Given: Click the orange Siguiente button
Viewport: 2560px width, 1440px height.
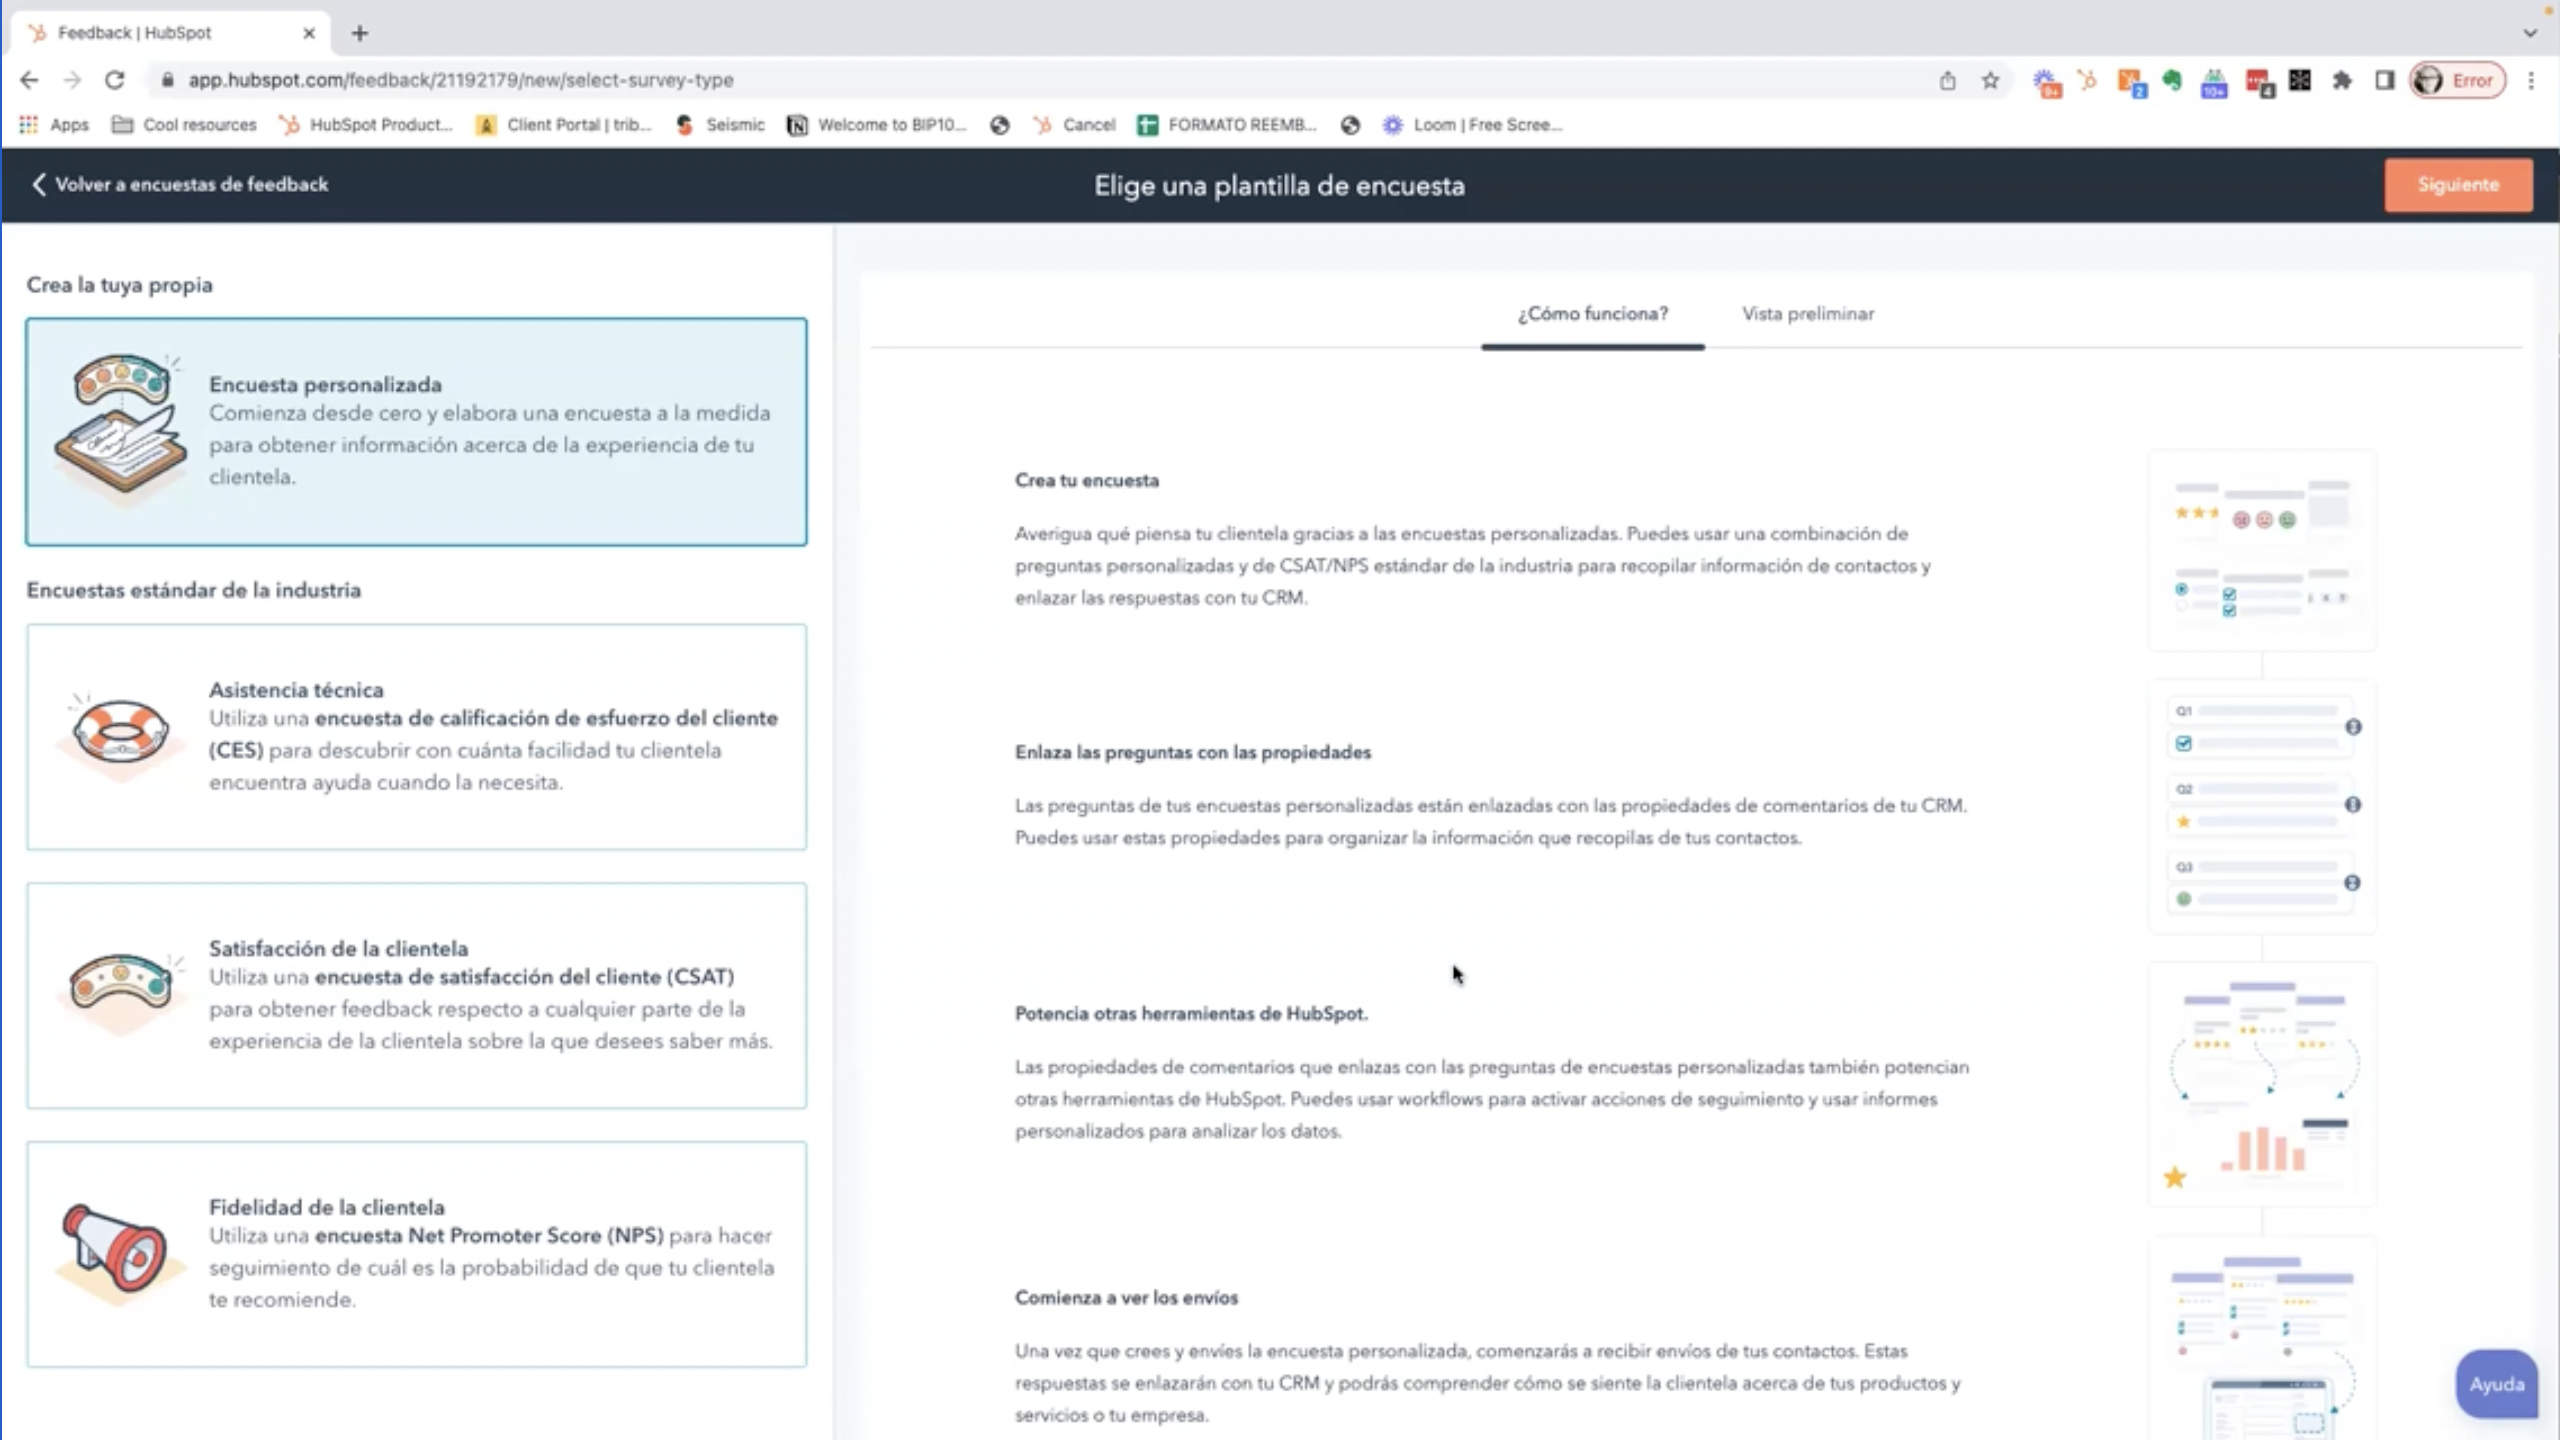Looking at the screenshot, I should (2457, 185).
